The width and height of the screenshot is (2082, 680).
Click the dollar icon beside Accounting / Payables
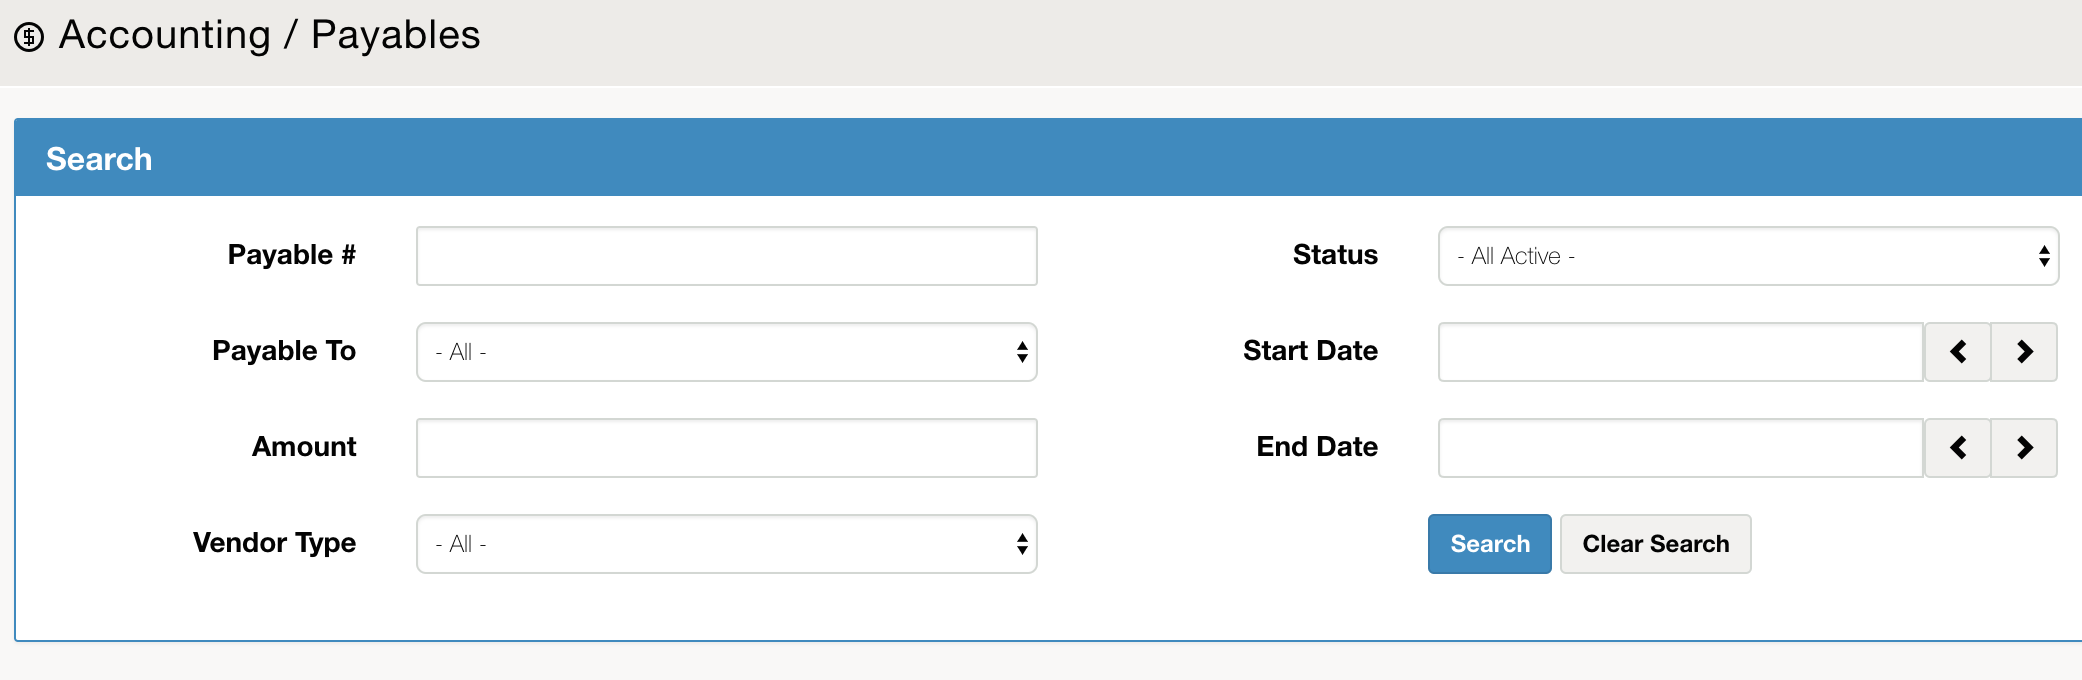[x=30, y=36]
